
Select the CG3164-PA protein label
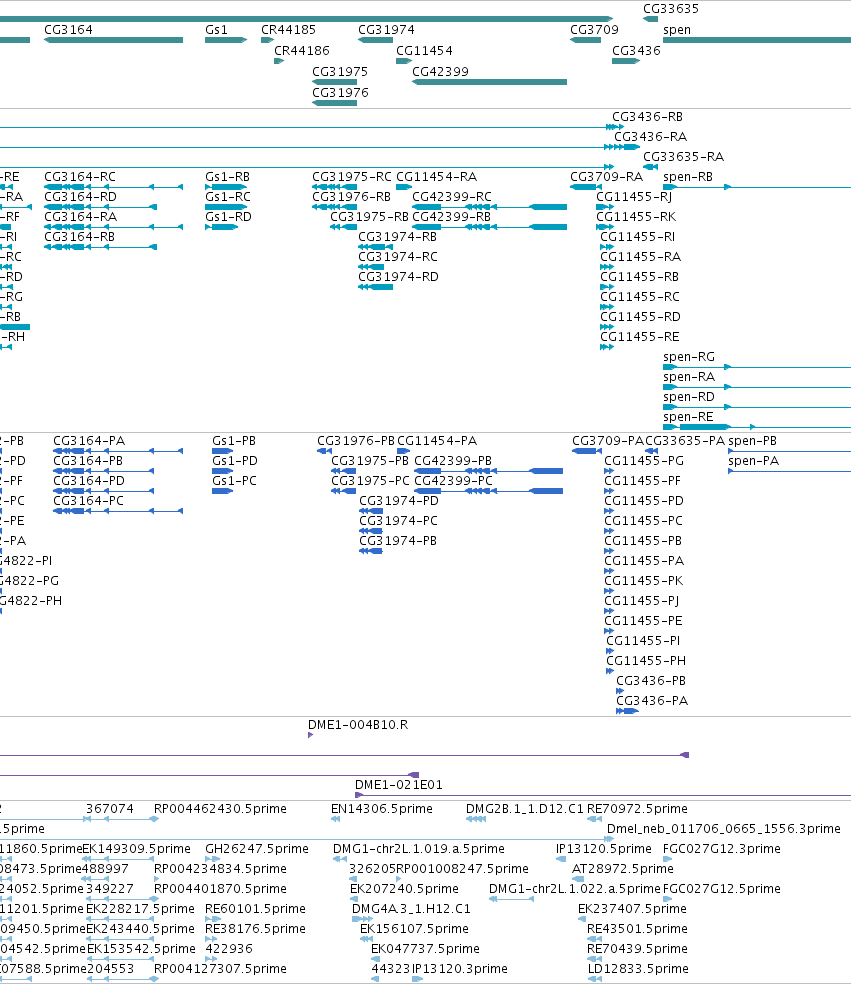(x=89, y=441)
